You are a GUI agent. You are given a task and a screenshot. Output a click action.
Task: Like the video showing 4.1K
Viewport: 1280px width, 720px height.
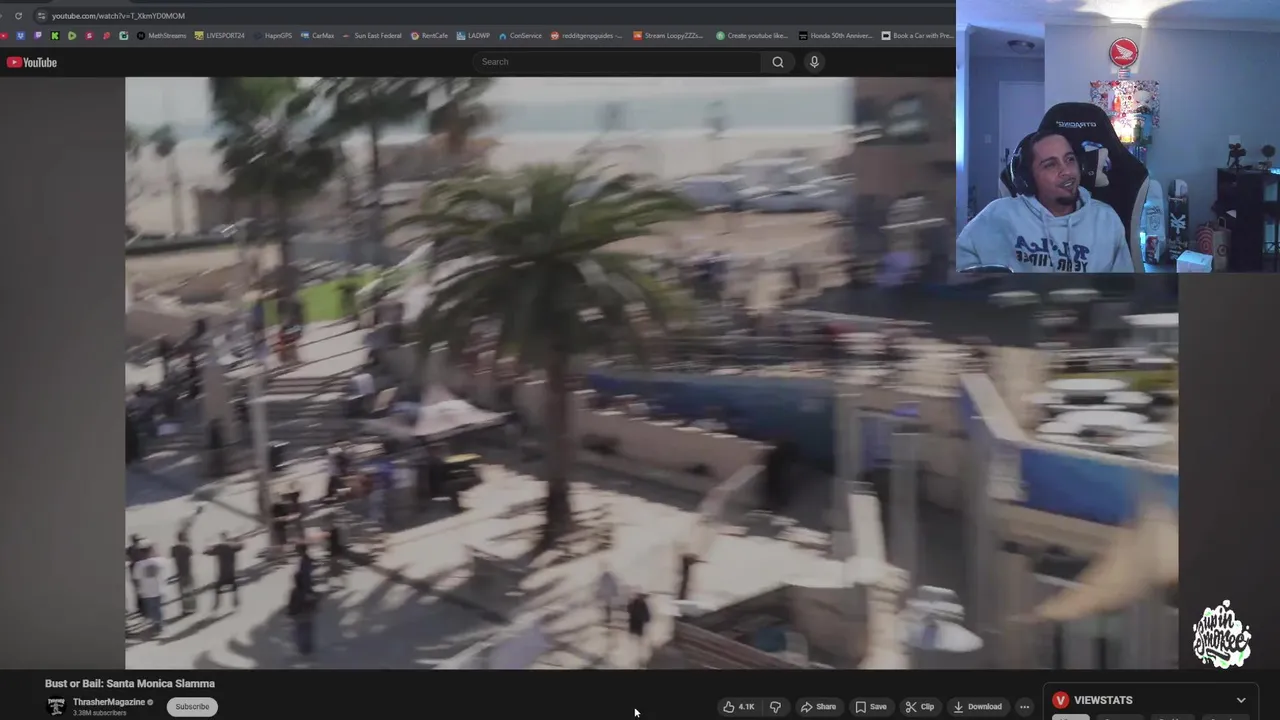[739, 707]
